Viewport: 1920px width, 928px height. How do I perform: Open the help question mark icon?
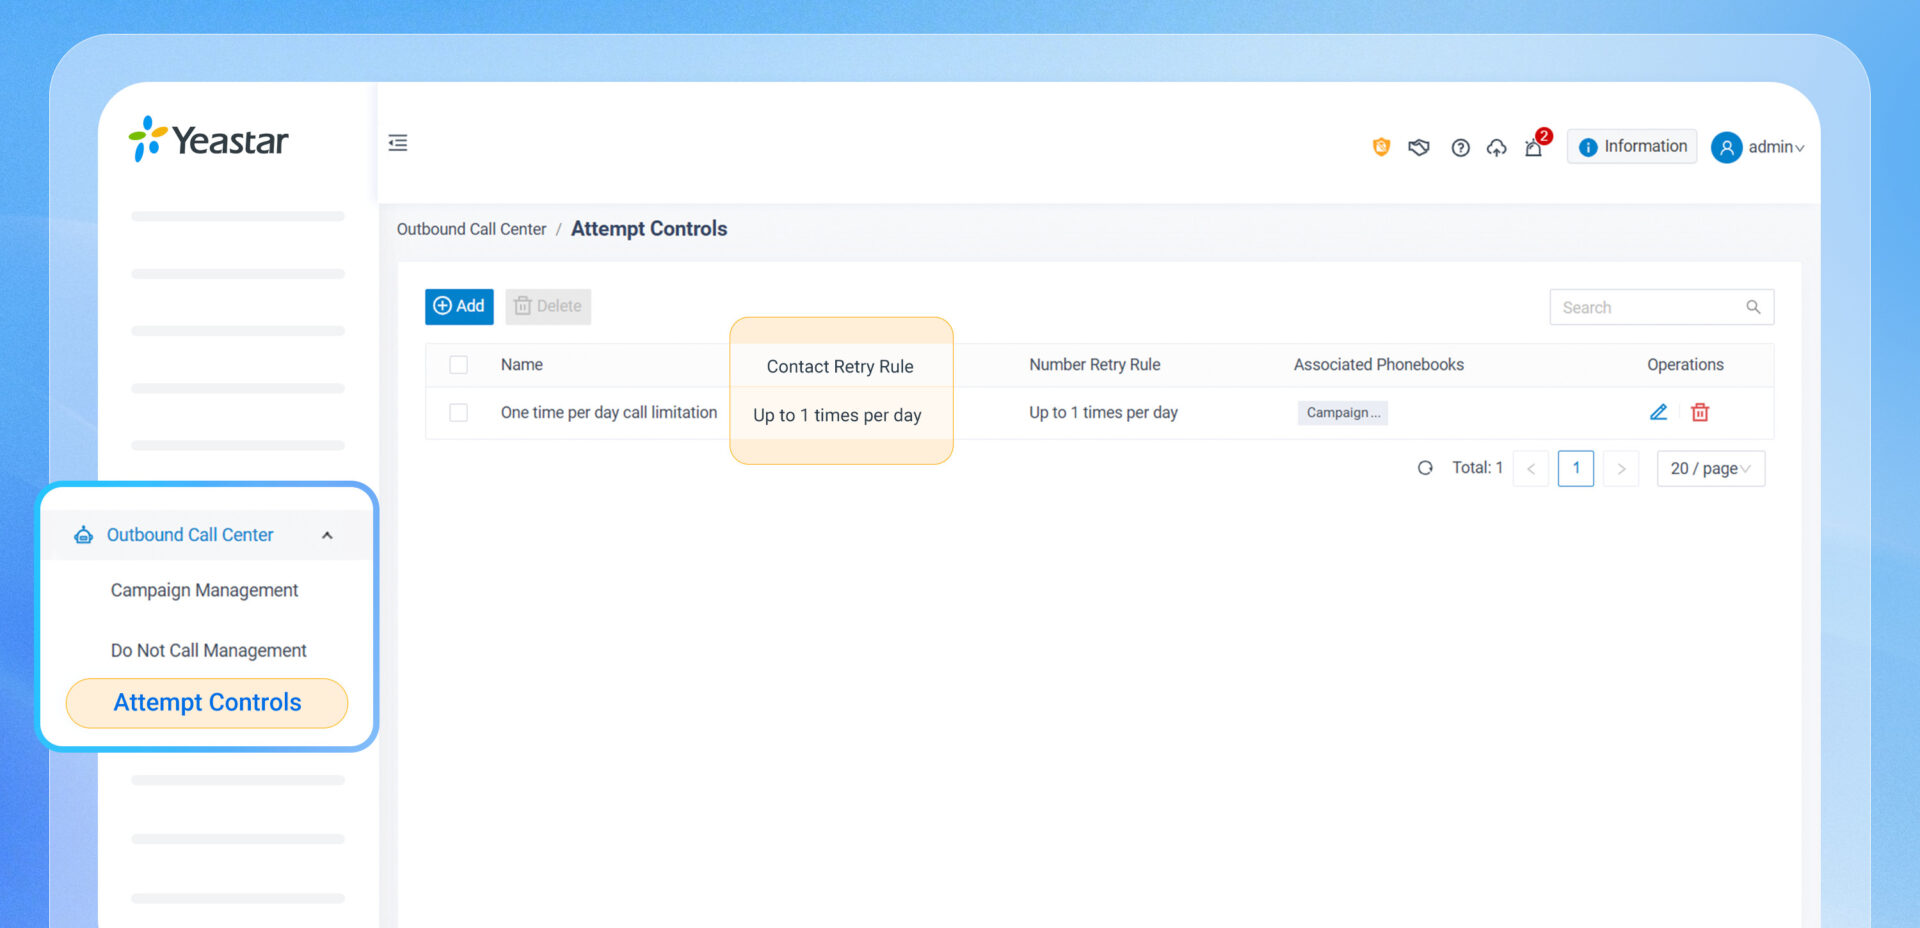tap(1460, 148)
